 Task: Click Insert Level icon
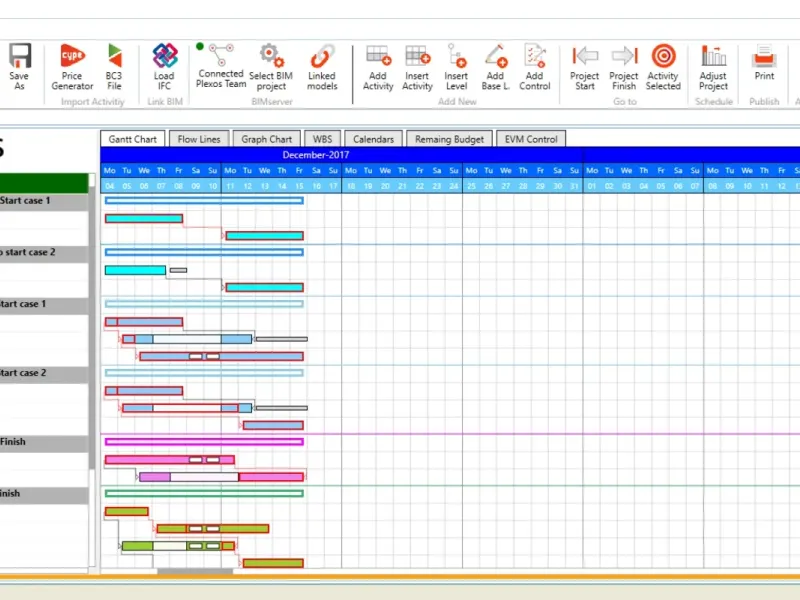point(456,67)
